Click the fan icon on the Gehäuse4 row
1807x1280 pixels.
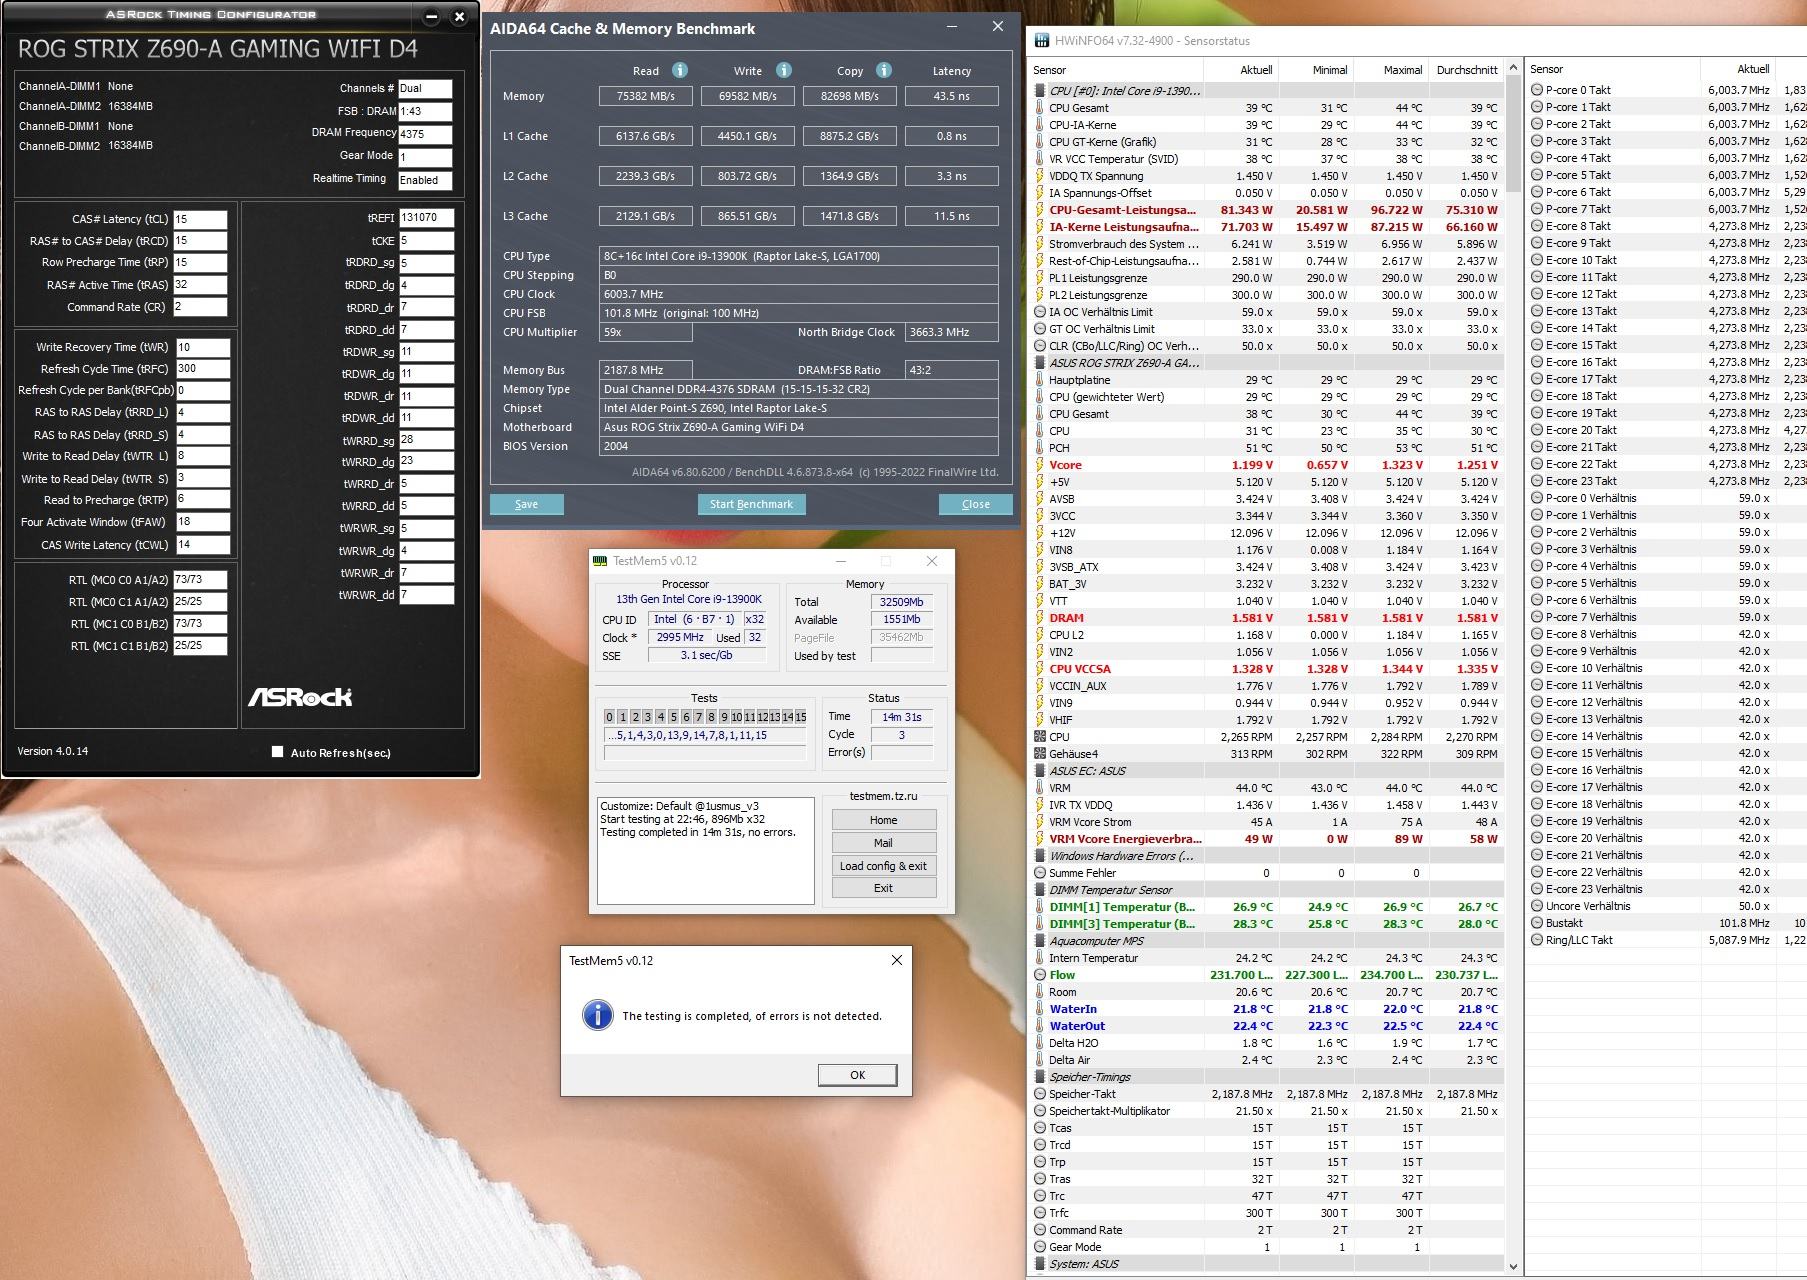(x=1040, y=754)
